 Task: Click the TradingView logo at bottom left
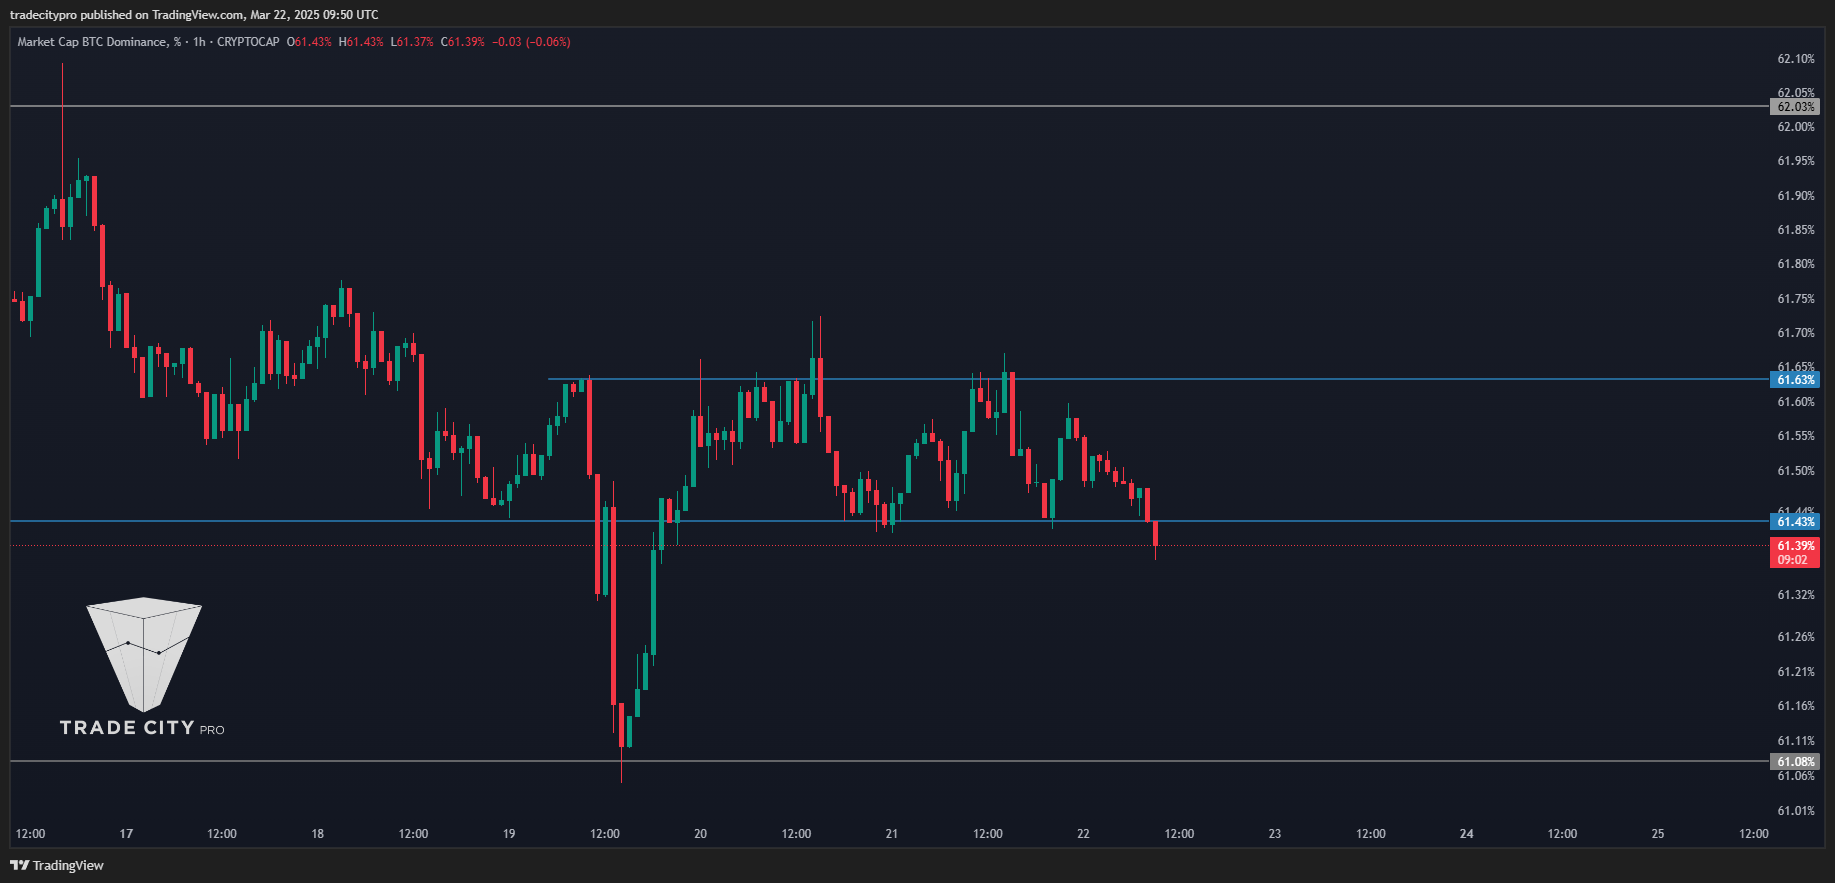(57, 865)
